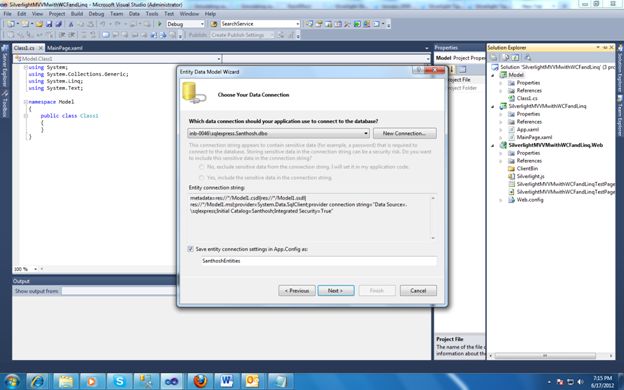Select Web.config in Solution Explorer
The image size is (624, 390).
[530, 200]
